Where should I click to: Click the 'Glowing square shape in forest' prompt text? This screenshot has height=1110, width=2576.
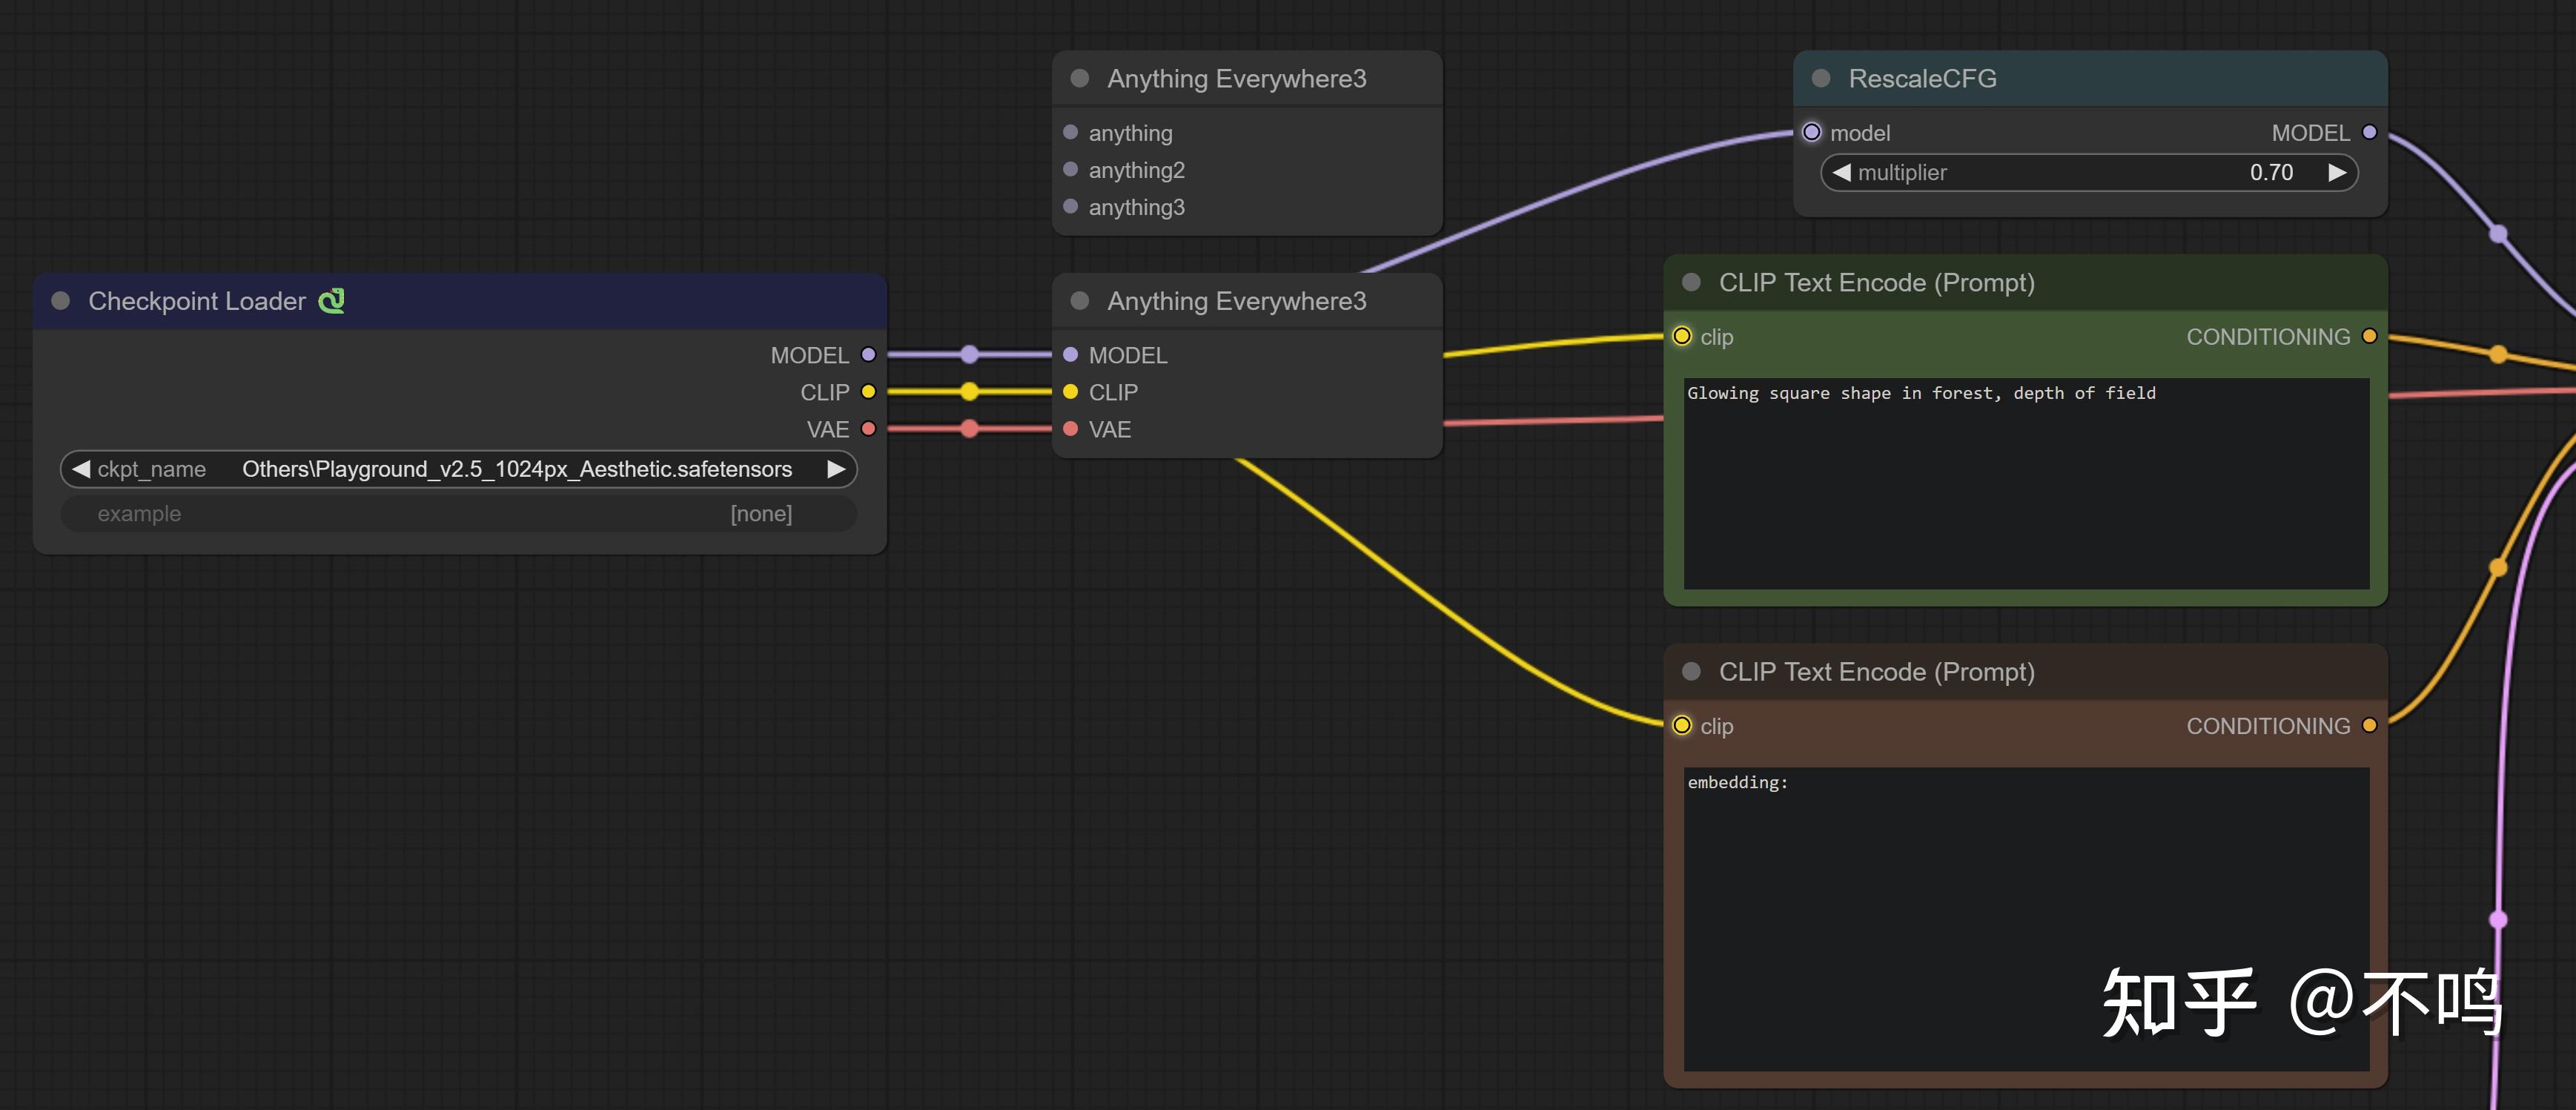pyautogui.click(x=1920, y=393)
